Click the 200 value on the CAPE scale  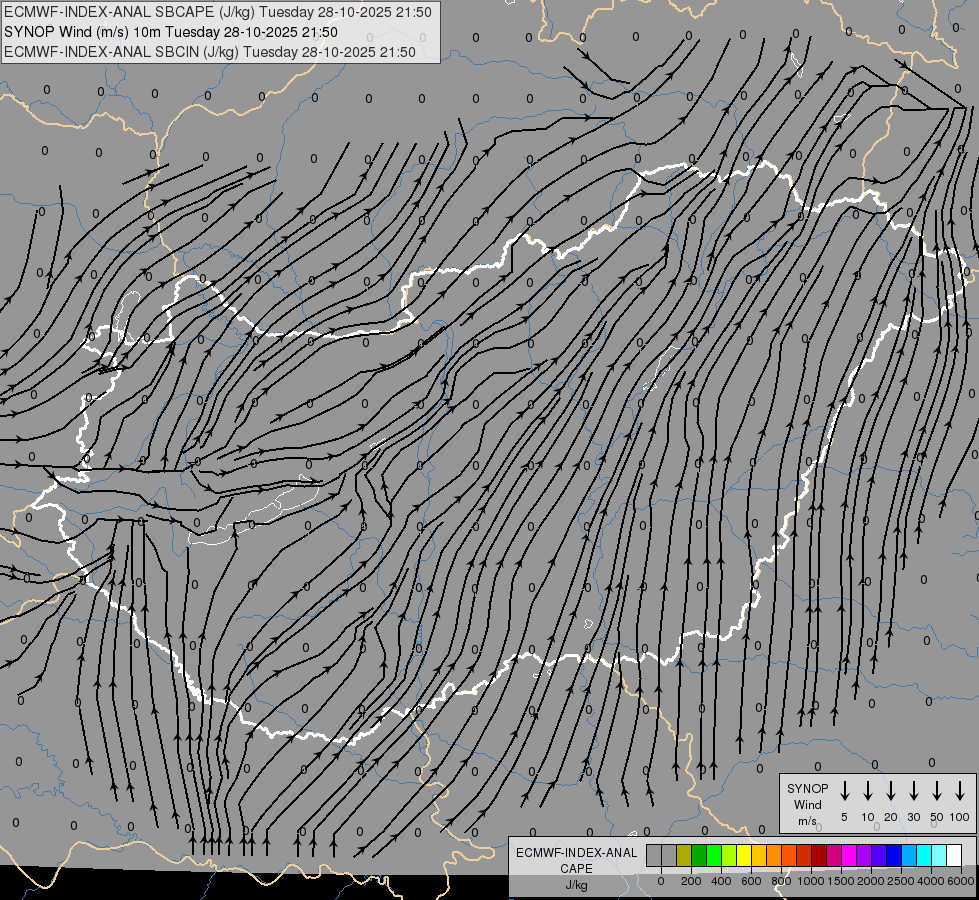[691, 881]
